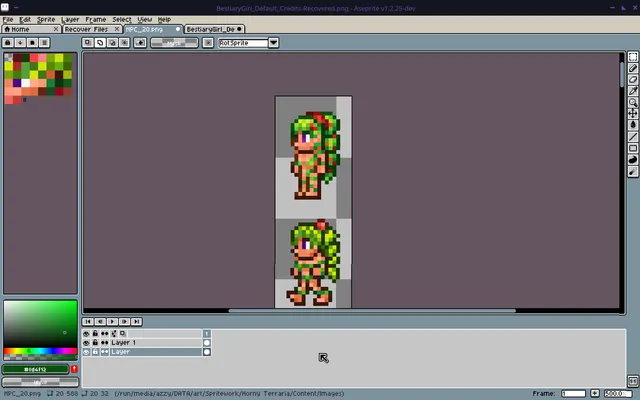Screen dimensions: 640x400
Task: Open the File menu
Action: click(8, 19)
